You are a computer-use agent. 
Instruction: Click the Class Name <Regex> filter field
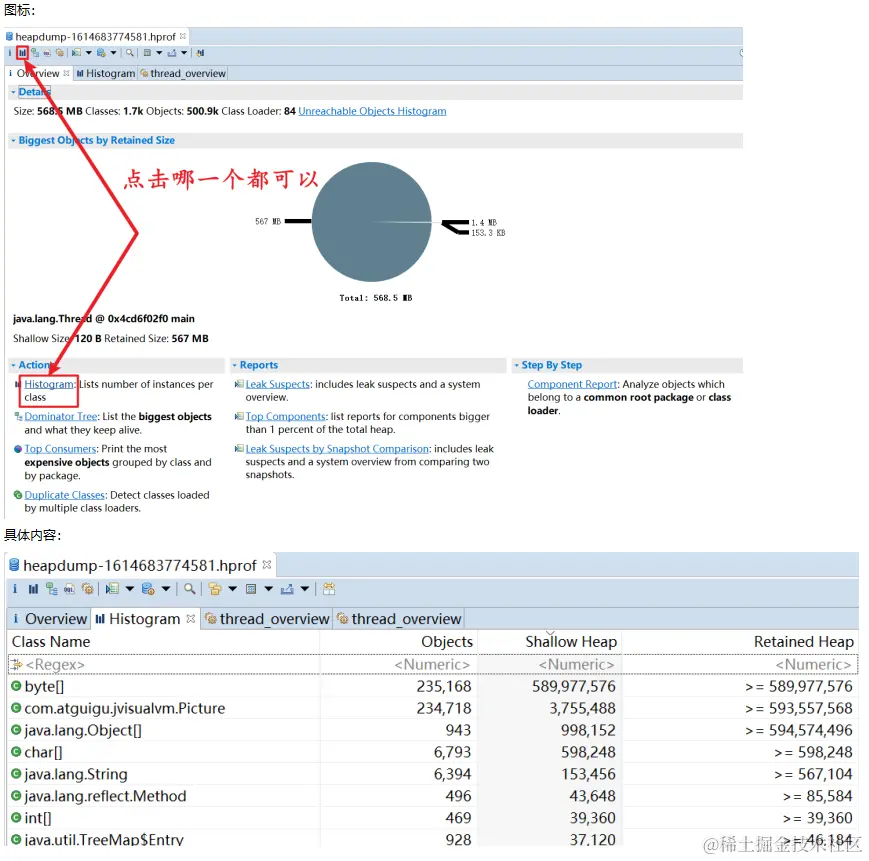[164, 664]
